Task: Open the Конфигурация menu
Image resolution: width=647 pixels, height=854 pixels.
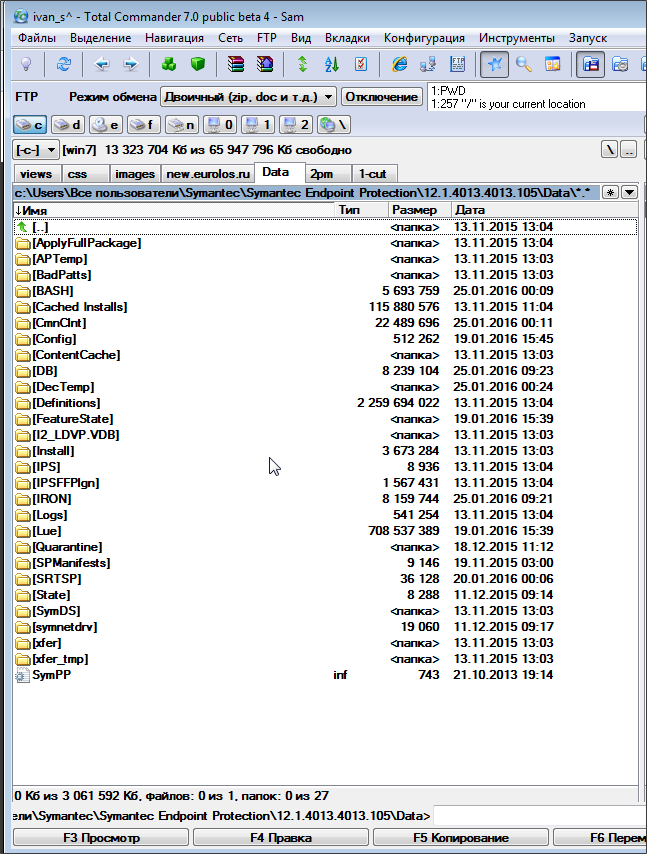Action: (x=424, y=38)
